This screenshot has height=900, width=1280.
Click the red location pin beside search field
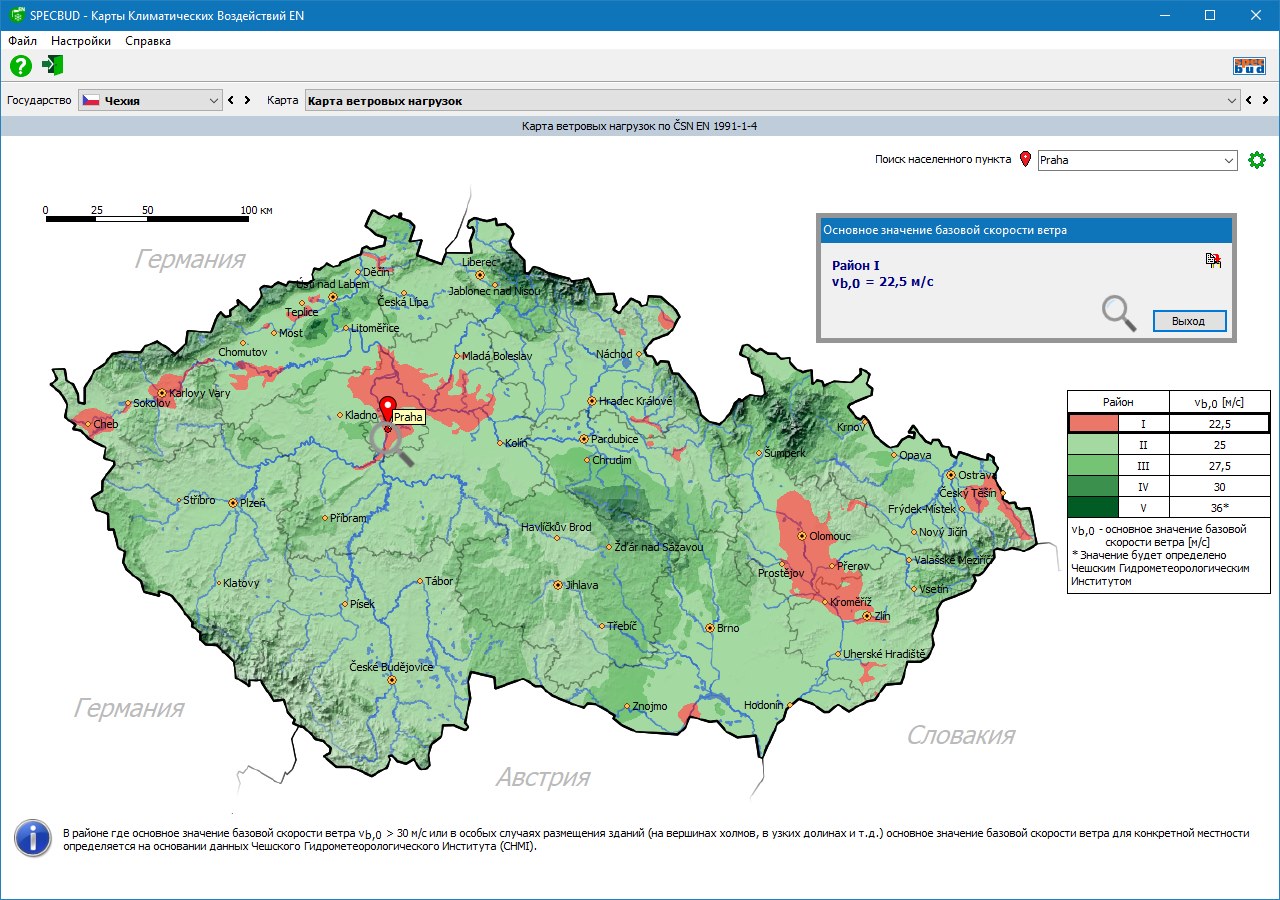click(x=1025, y=159)
